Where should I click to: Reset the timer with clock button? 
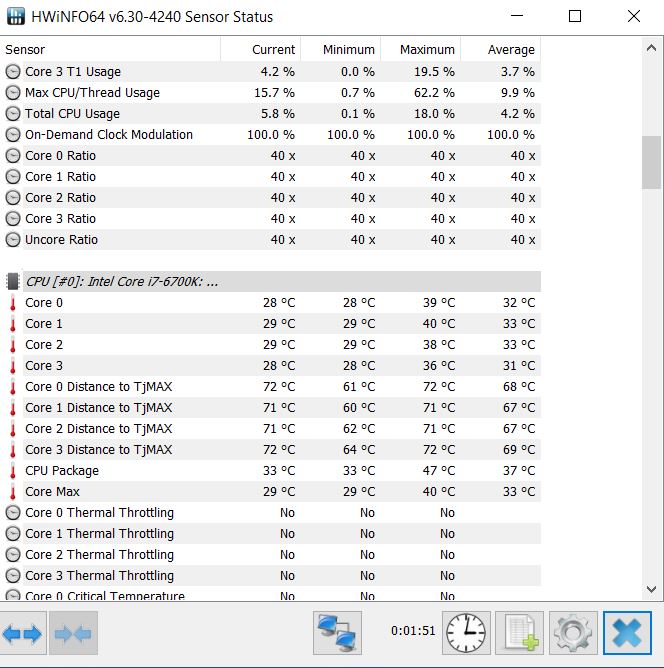pyautogui.click(x=466, y=633)
